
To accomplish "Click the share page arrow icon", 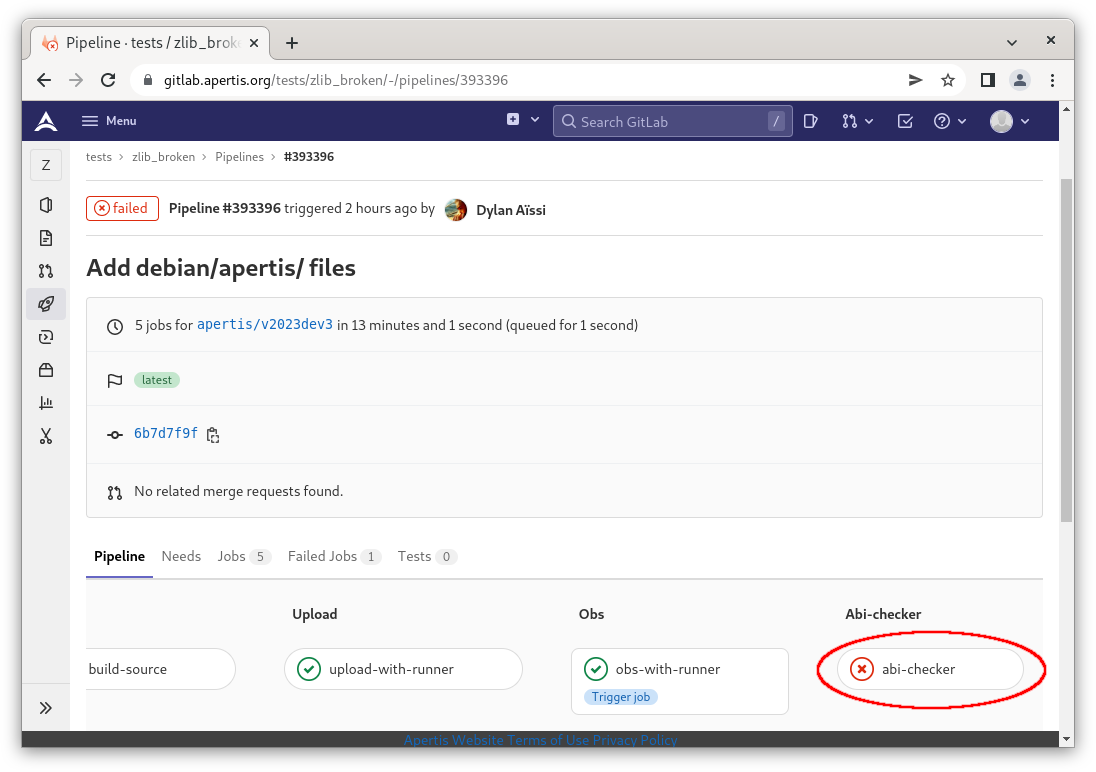I will (915, 80).
